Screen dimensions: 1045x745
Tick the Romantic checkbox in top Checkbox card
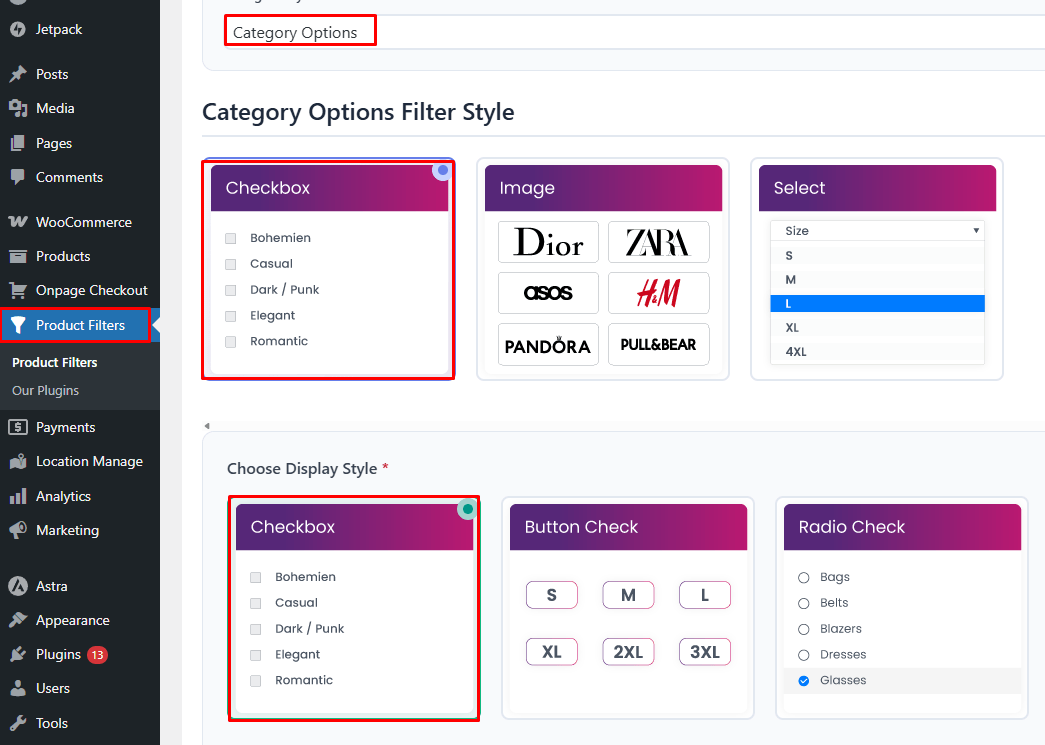pos(231,342)
